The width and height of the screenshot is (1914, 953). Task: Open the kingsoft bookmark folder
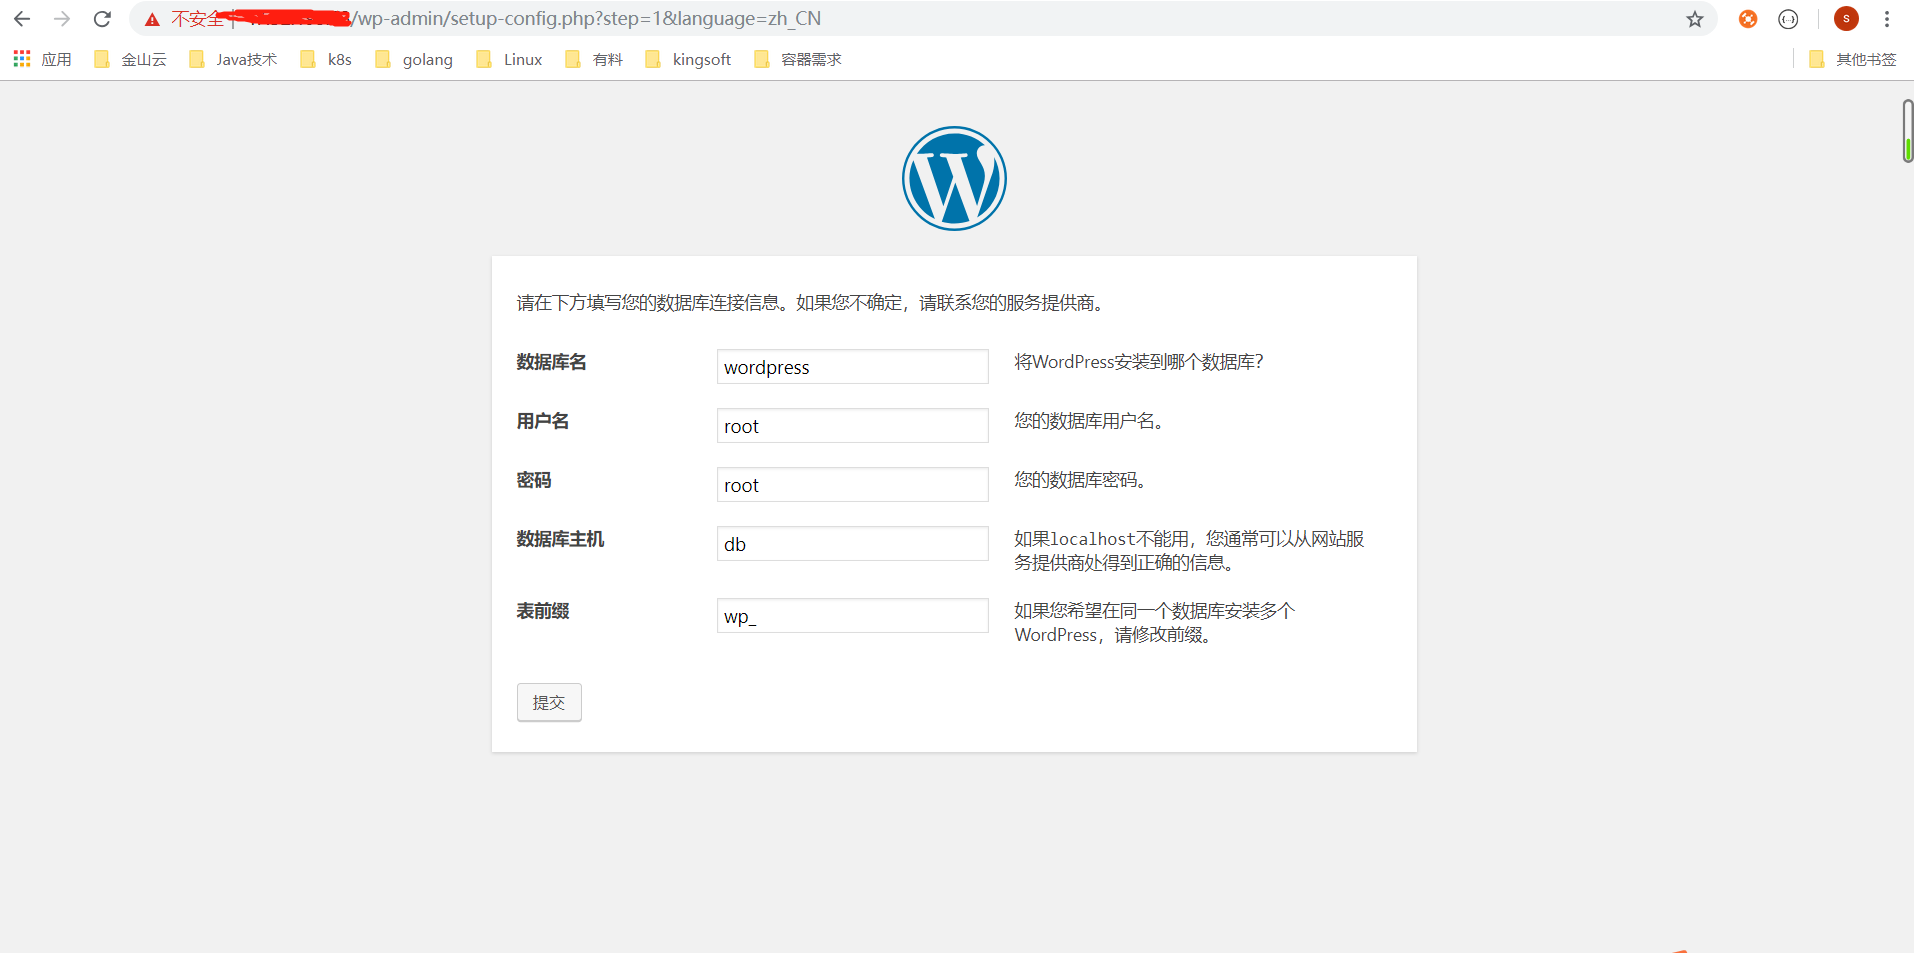(x=688, y=59)
